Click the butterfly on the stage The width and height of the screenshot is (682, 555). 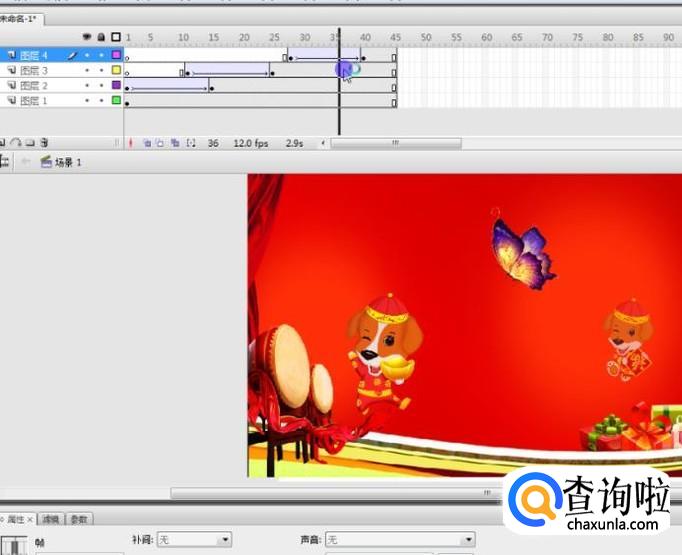(523, 253)
